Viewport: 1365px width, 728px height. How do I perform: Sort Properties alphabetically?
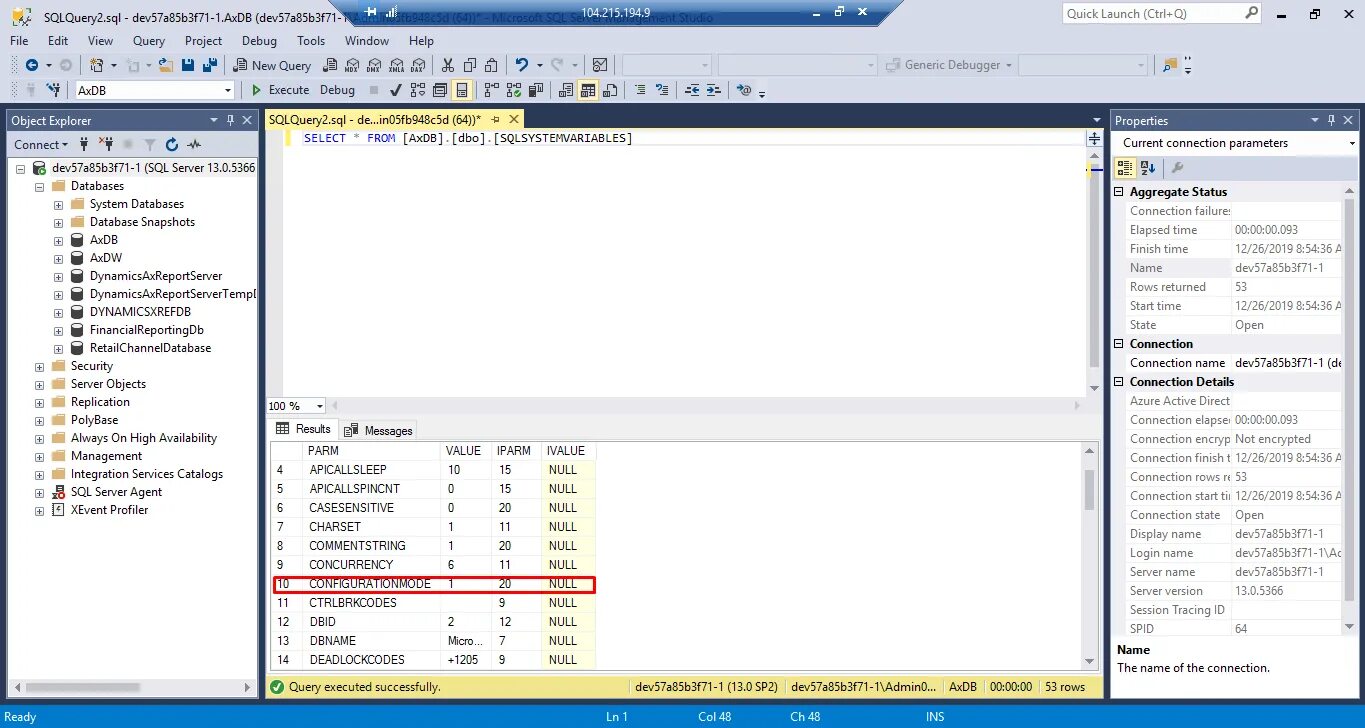pyautogui.click(x=1148, y=168)
